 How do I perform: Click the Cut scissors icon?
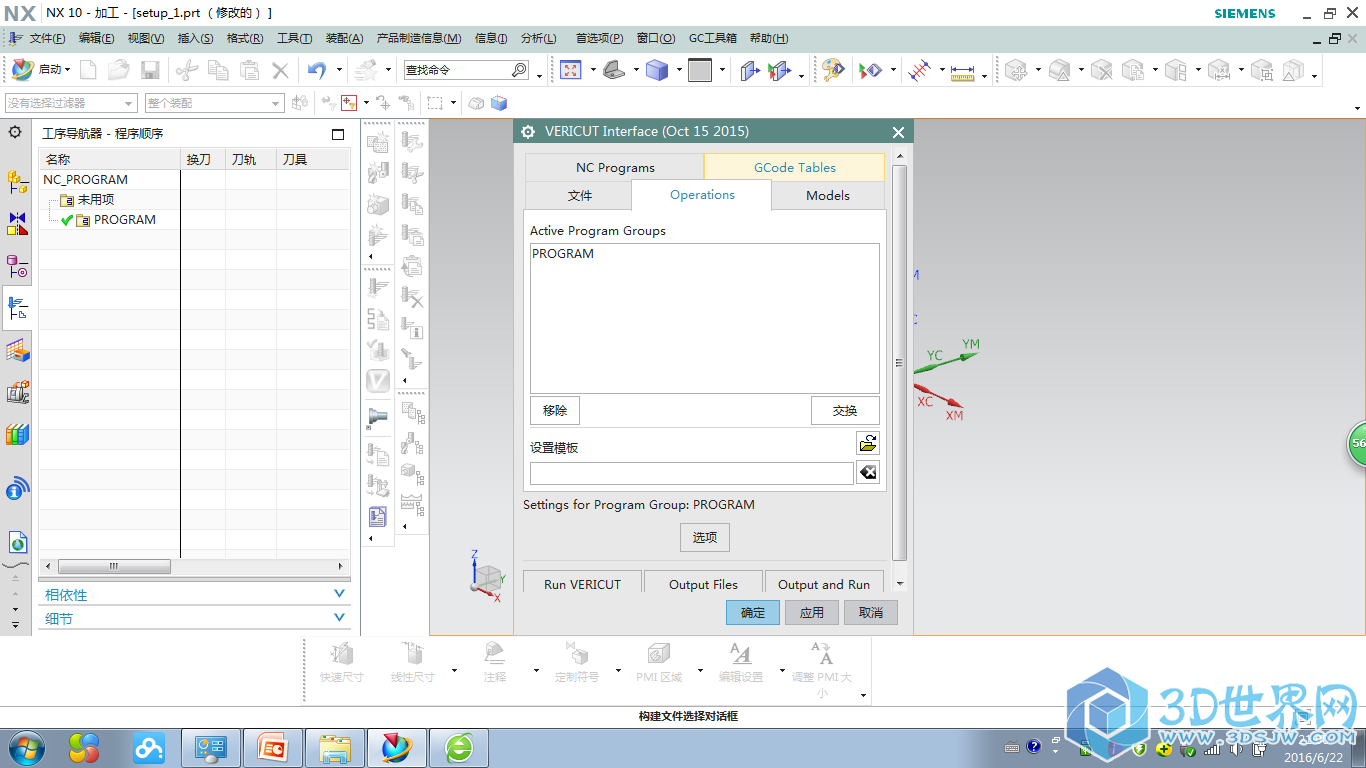click(187, 70)
